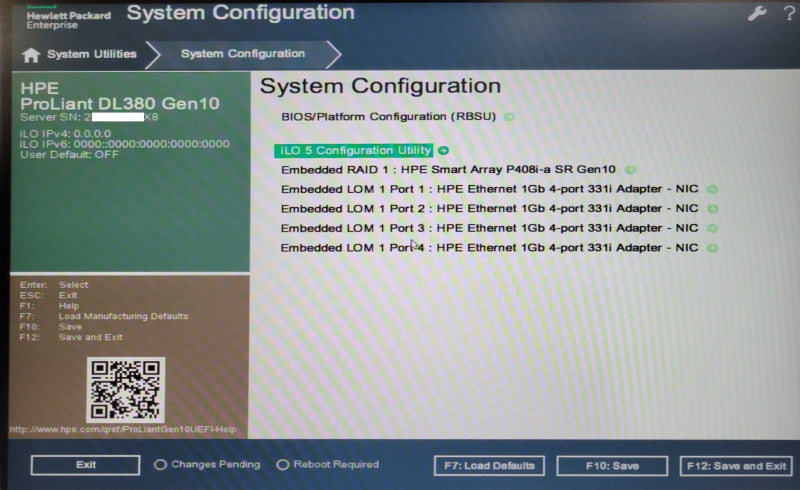Open help via the question mark icon
Image resolution: width=800 pixels, height=490 pixels.
pyautogui.click(x=788, y=13)
